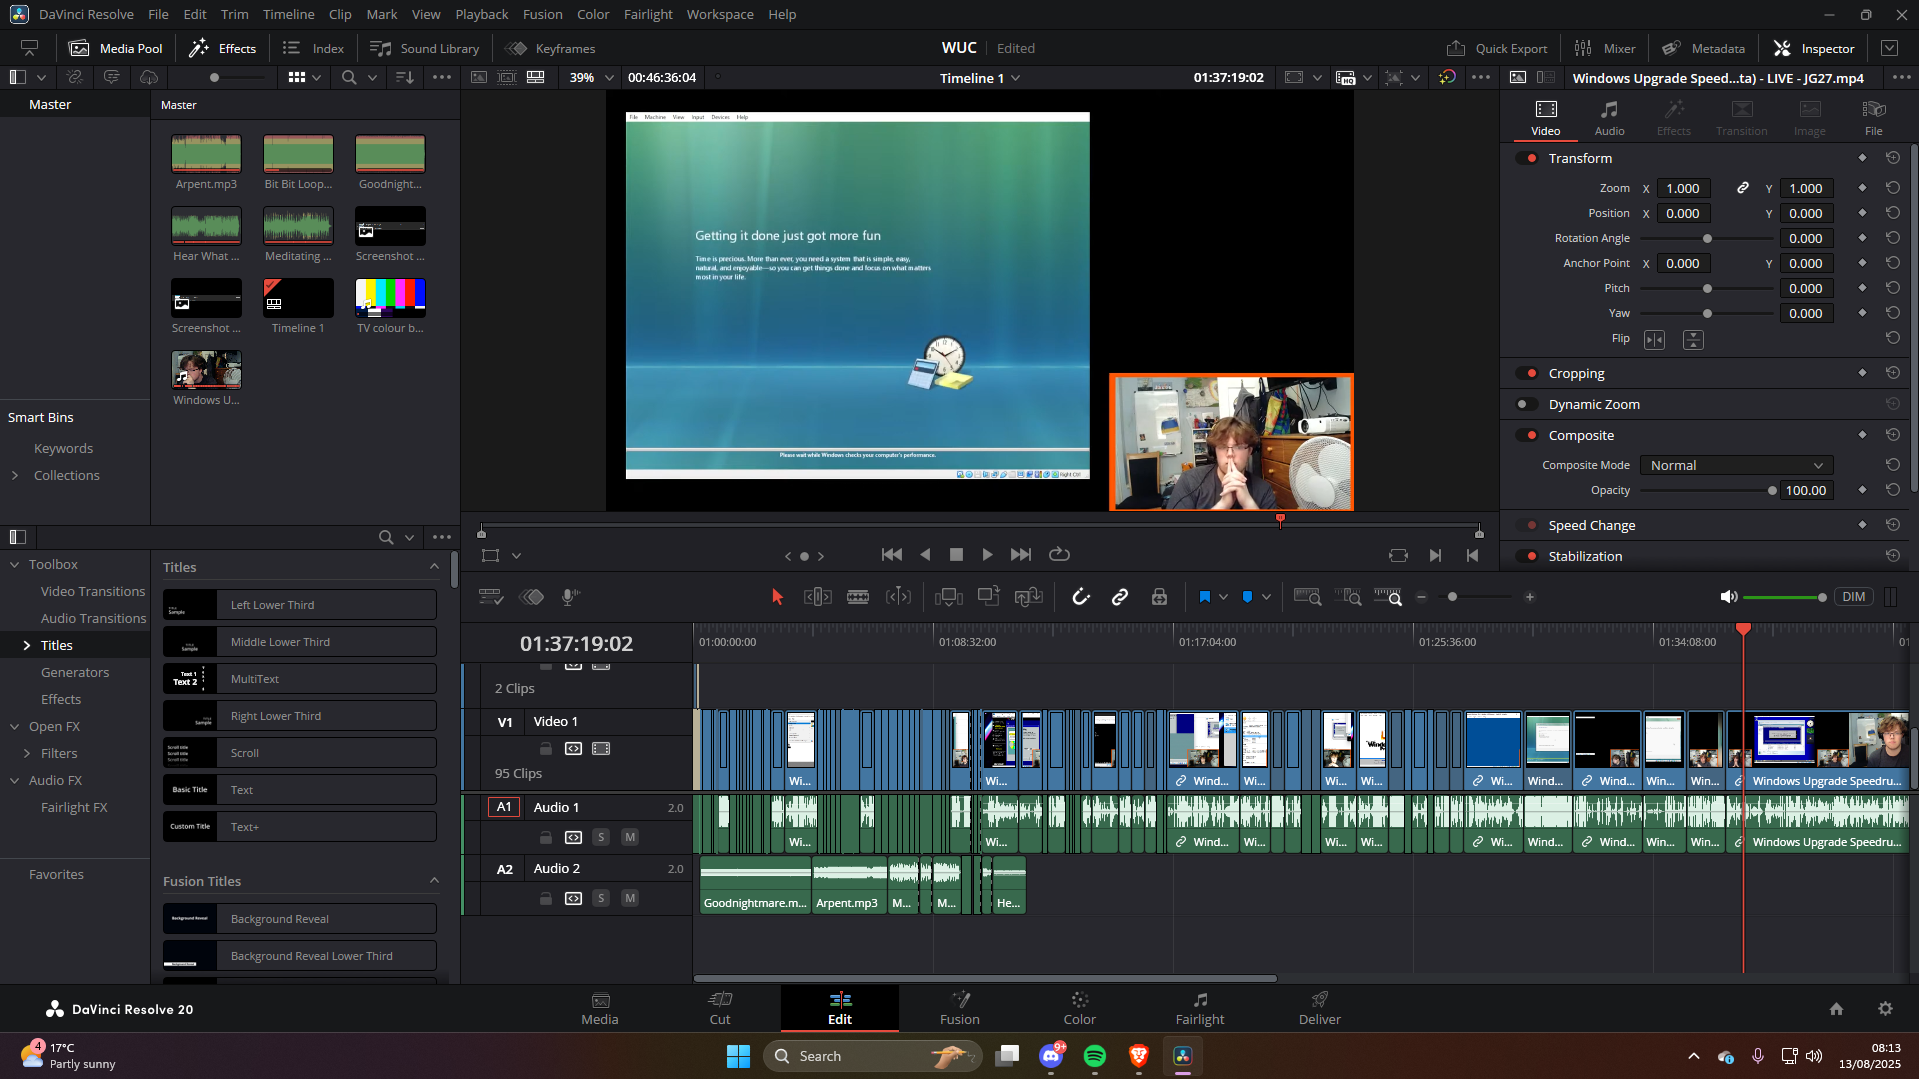Lock the Video 1 track
The image size is (1919, 1079).
[546, 748]
